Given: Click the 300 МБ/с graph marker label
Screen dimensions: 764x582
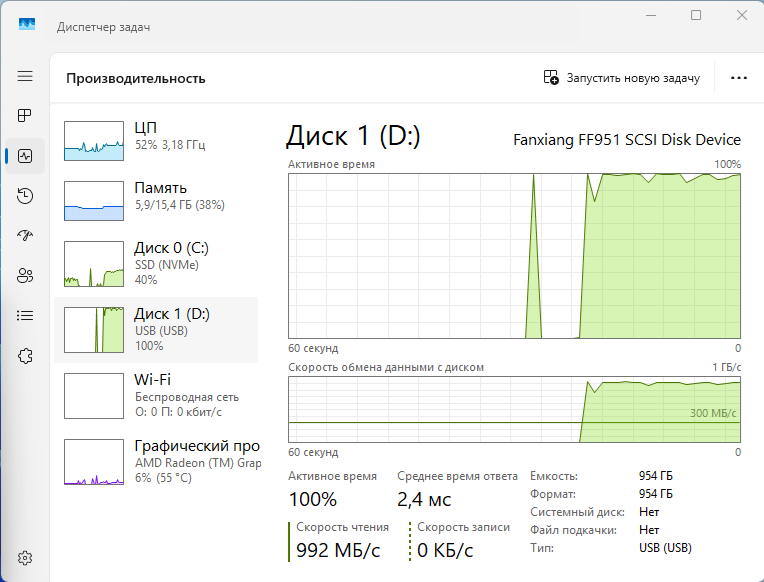Looking at the screenshot, I should click(x=713, y=413).
